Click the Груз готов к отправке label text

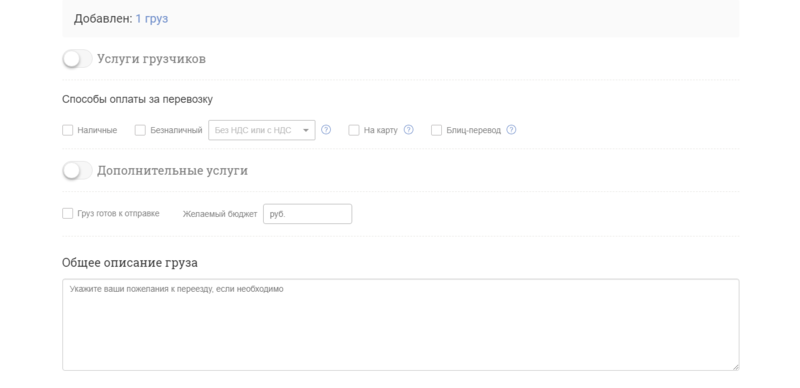click(x=118, y=213)
